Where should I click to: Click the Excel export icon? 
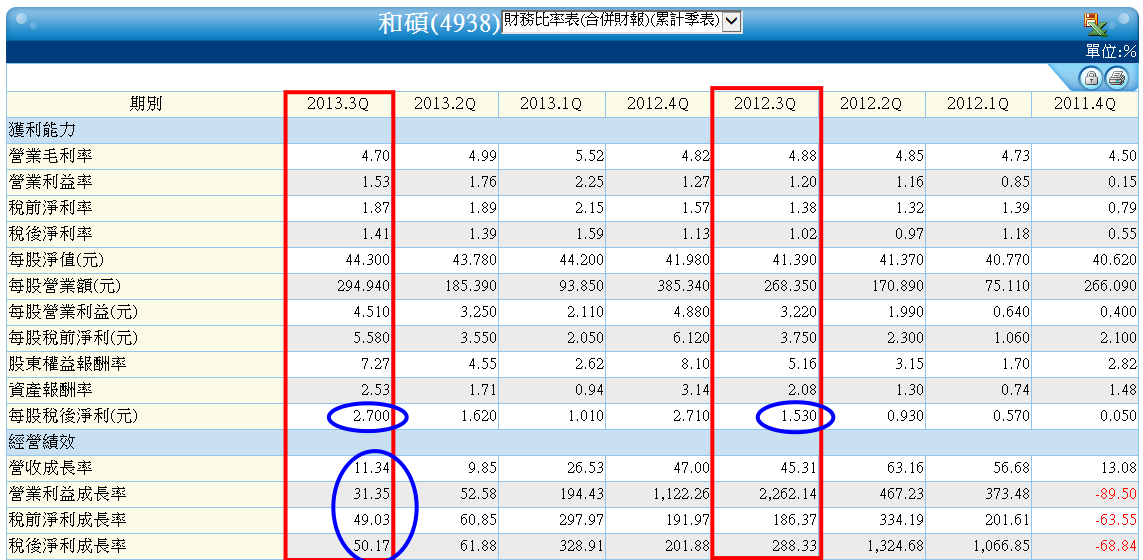coord(1095,24)
